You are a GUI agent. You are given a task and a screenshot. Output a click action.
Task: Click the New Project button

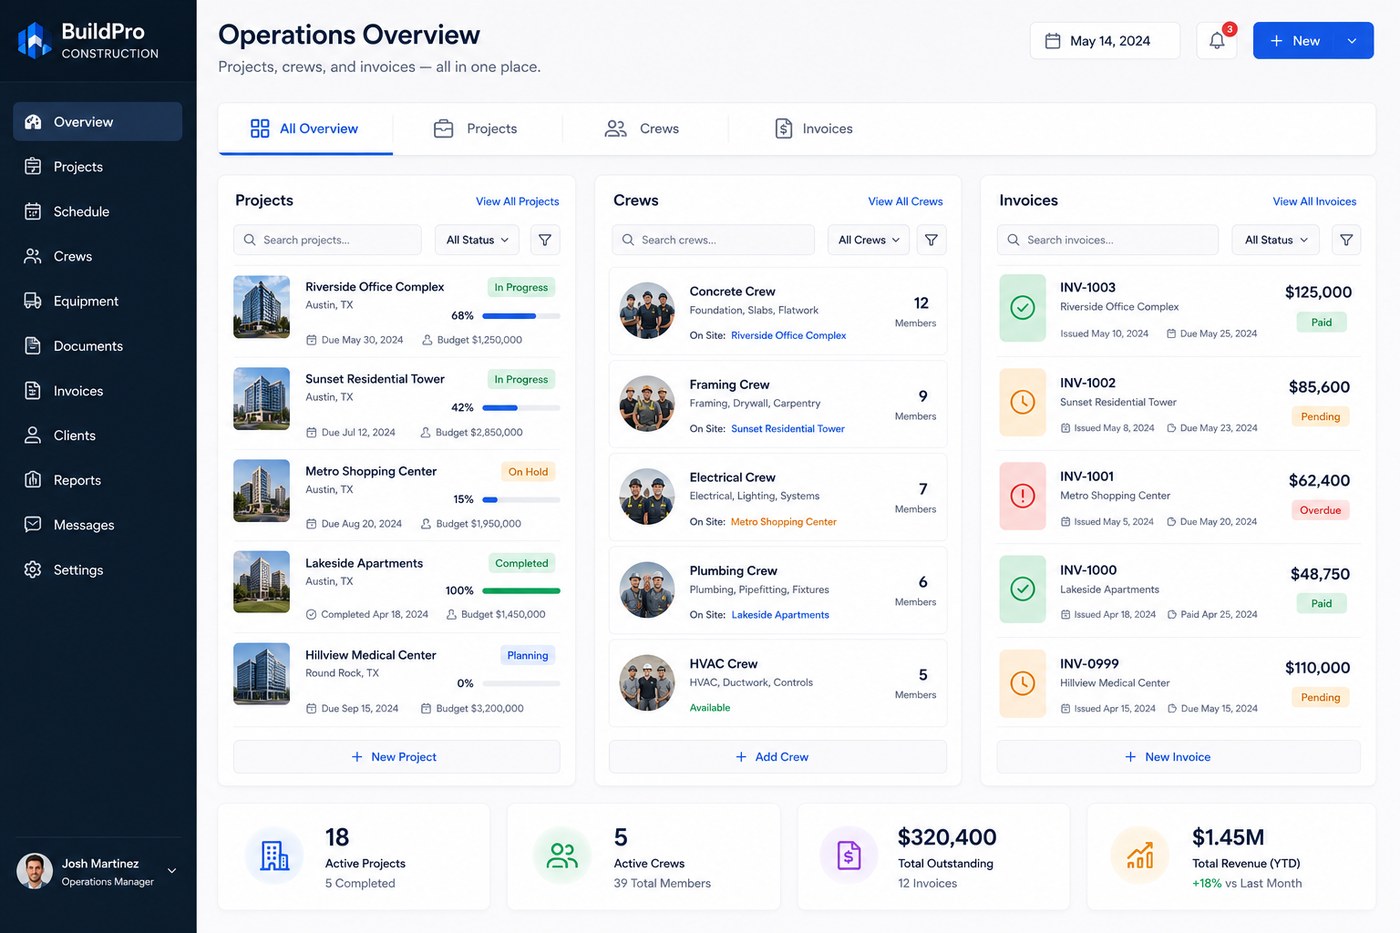tap(396, 757)
